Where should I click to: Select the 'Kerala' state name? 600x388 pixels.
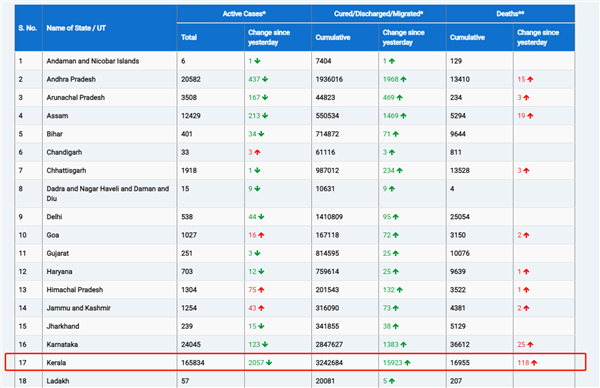pyautogui.click(x=56, y=363)
